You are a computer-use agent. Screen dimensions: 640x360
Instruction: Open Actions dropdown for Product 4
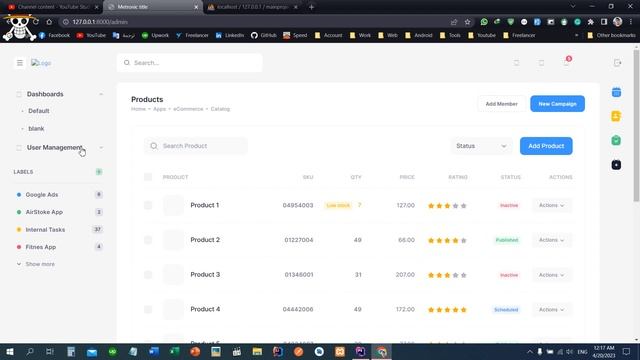tap(551, 309)
